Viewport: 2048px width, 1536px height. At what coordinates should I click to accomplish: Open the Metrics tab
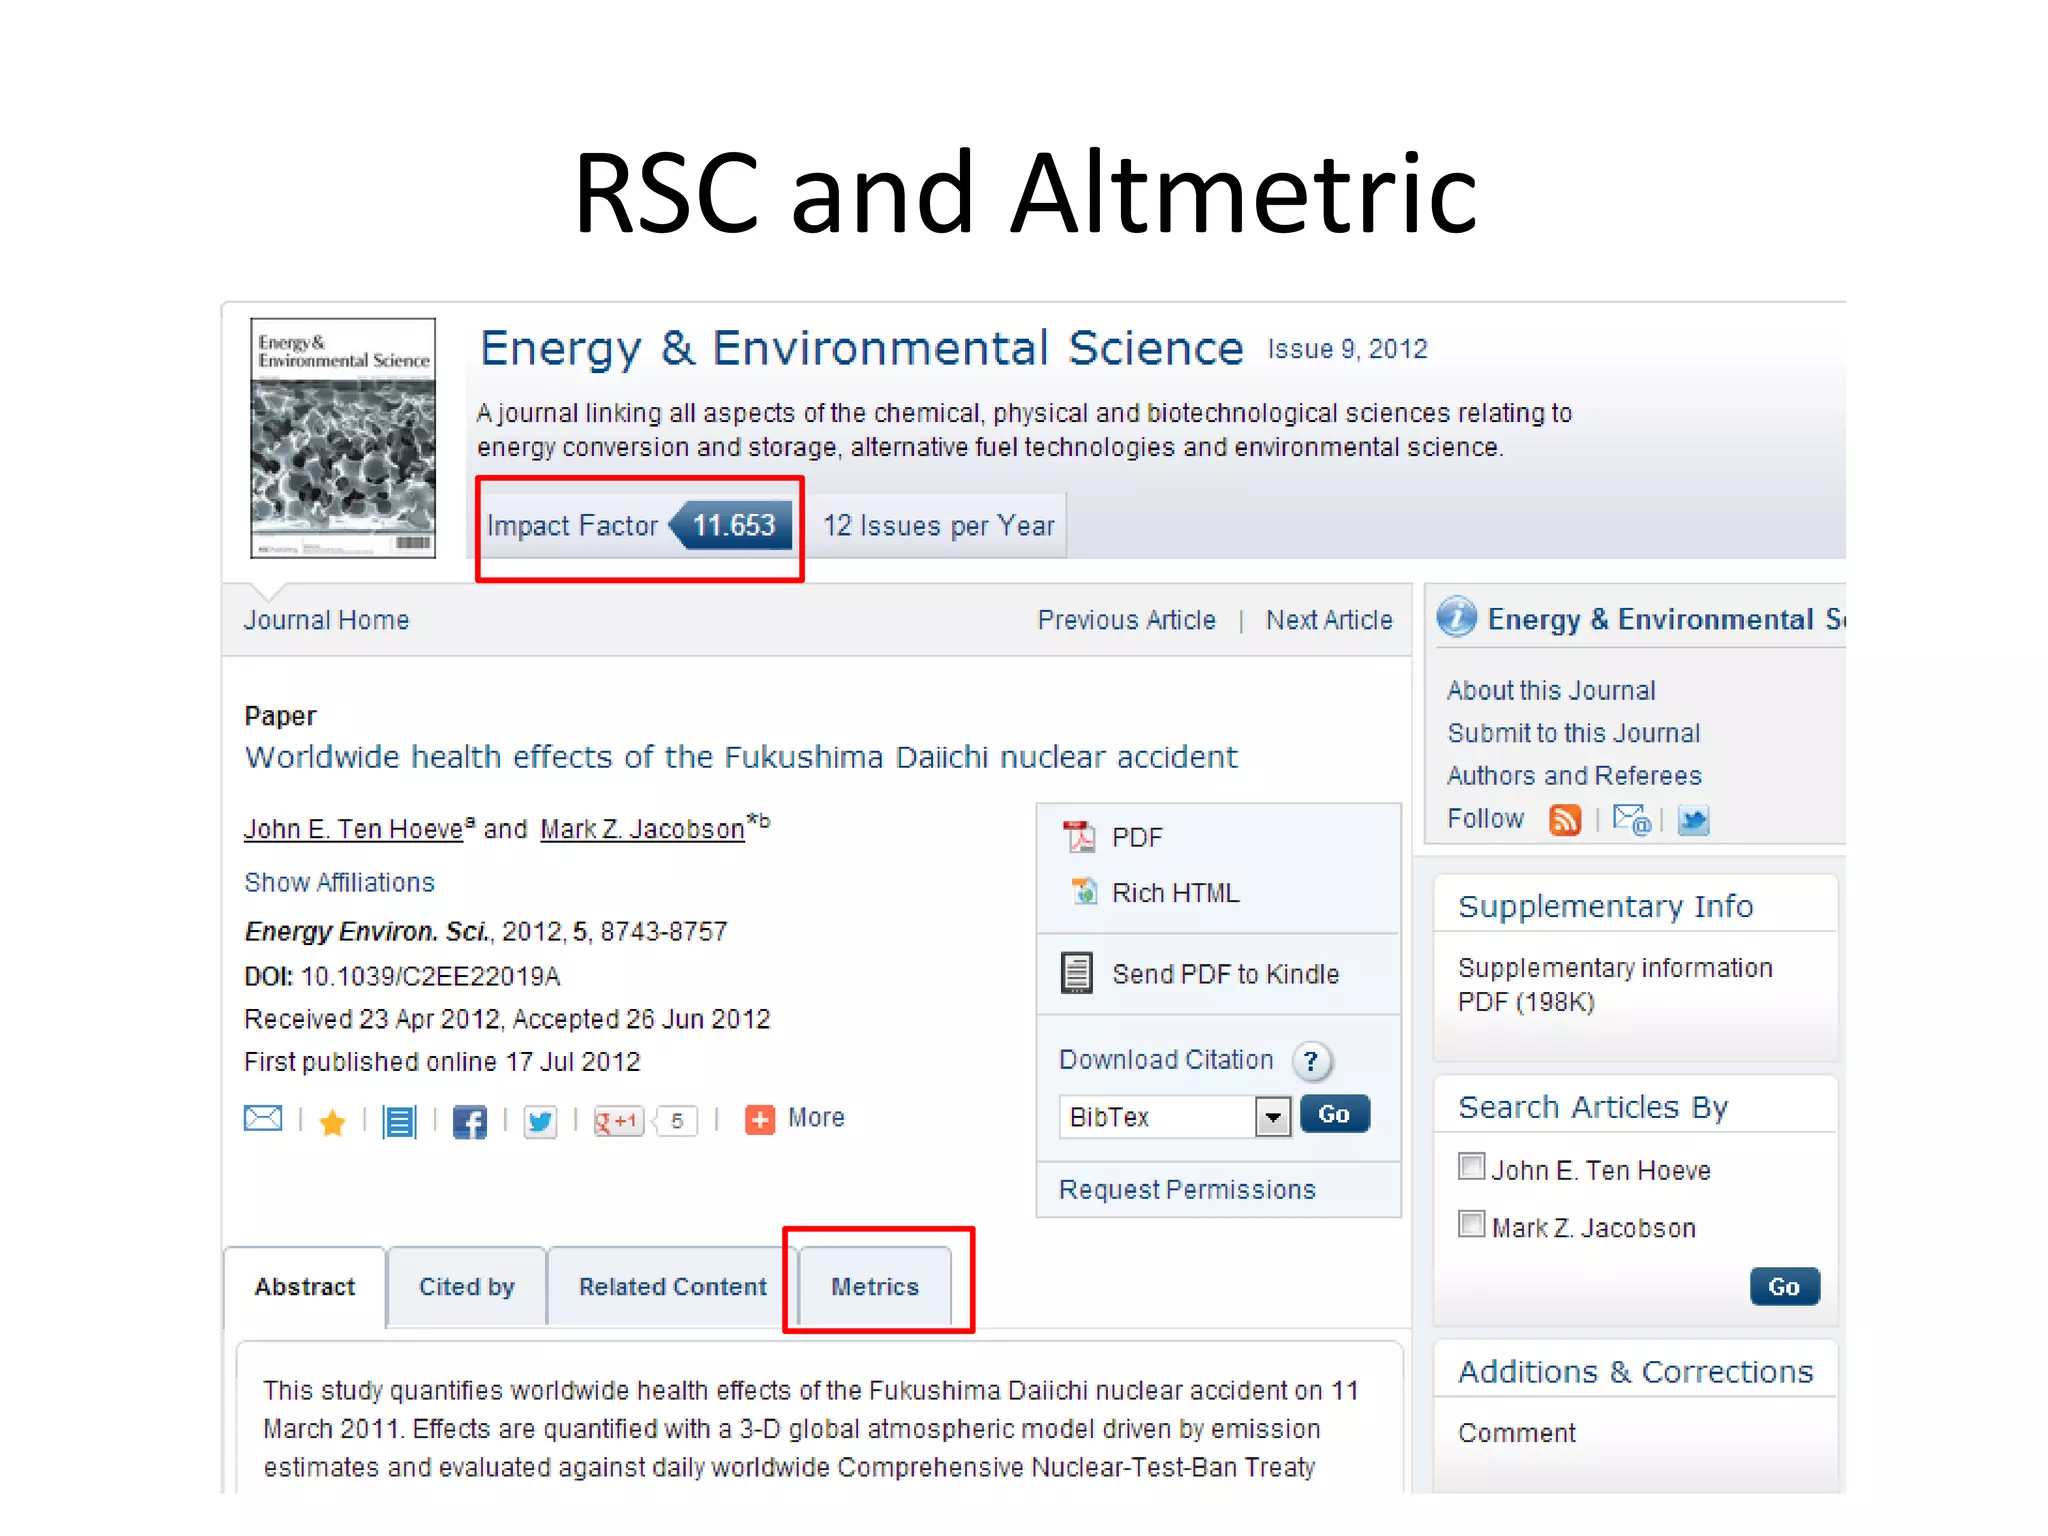pyautogui.click(x=875, y=1287)
